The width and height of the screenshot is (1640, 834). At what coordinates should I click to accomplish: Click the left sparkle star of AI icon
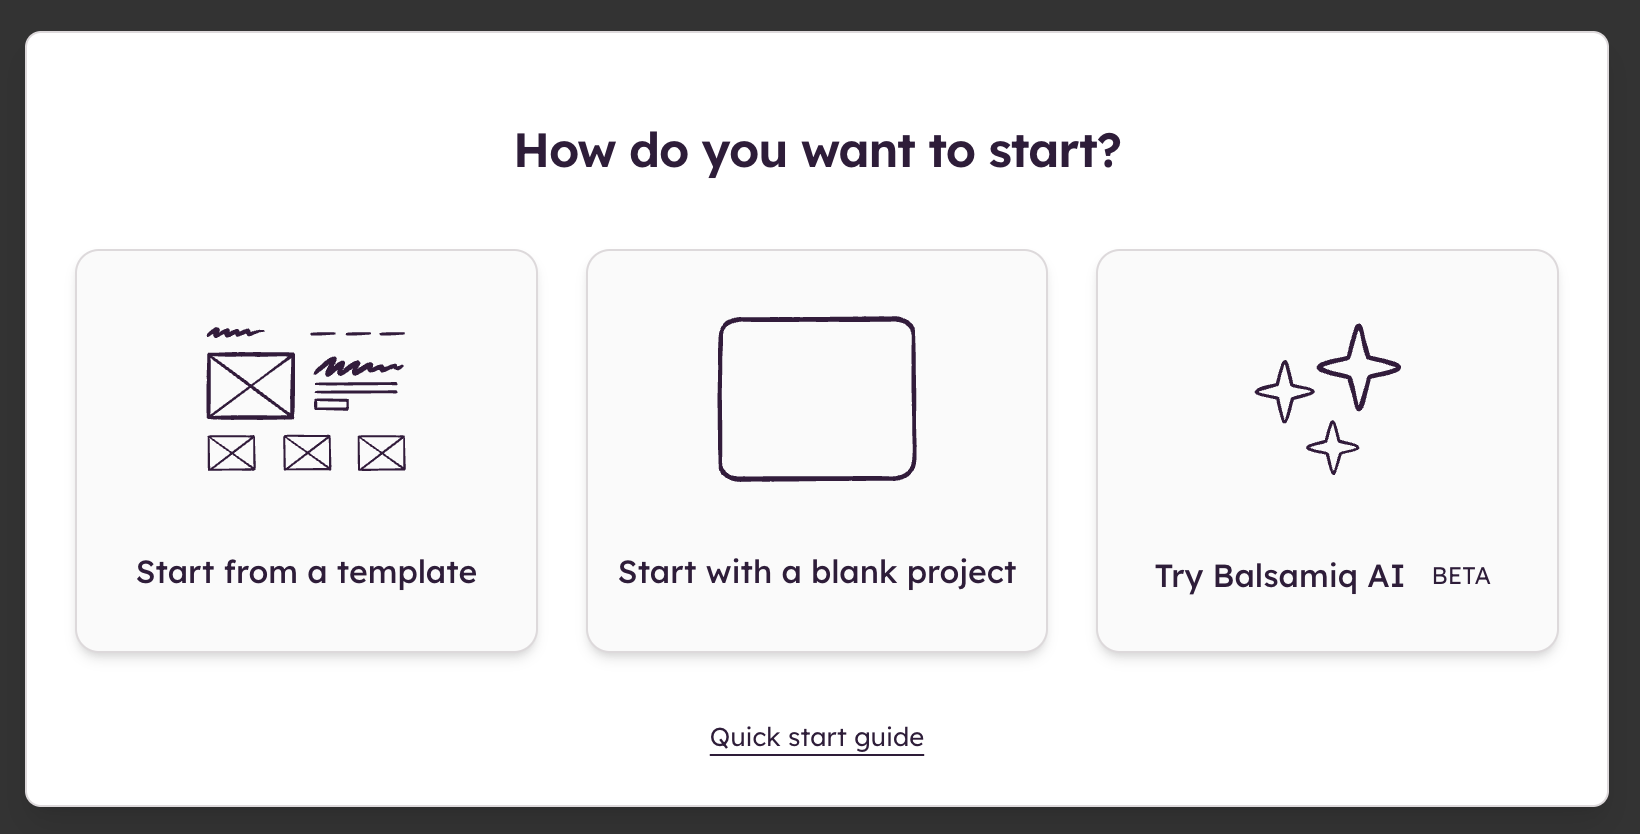(x=1284, y=391)
